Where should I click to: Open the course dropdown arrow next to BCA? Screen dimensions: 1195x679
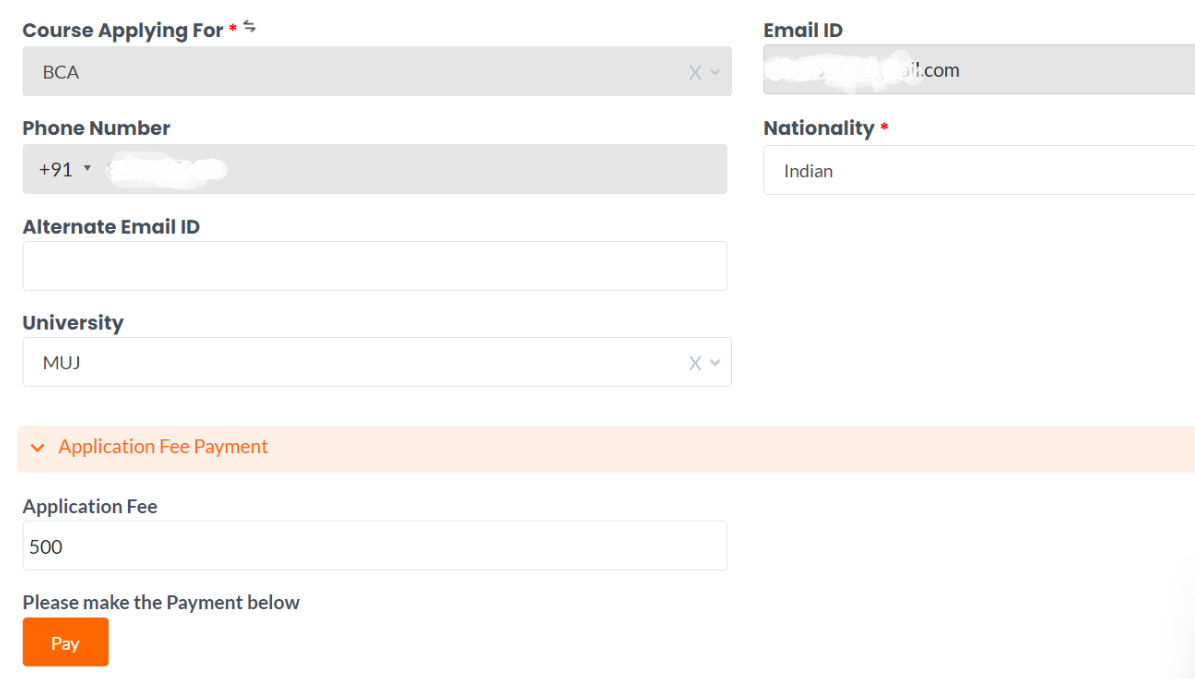point(715,73)
